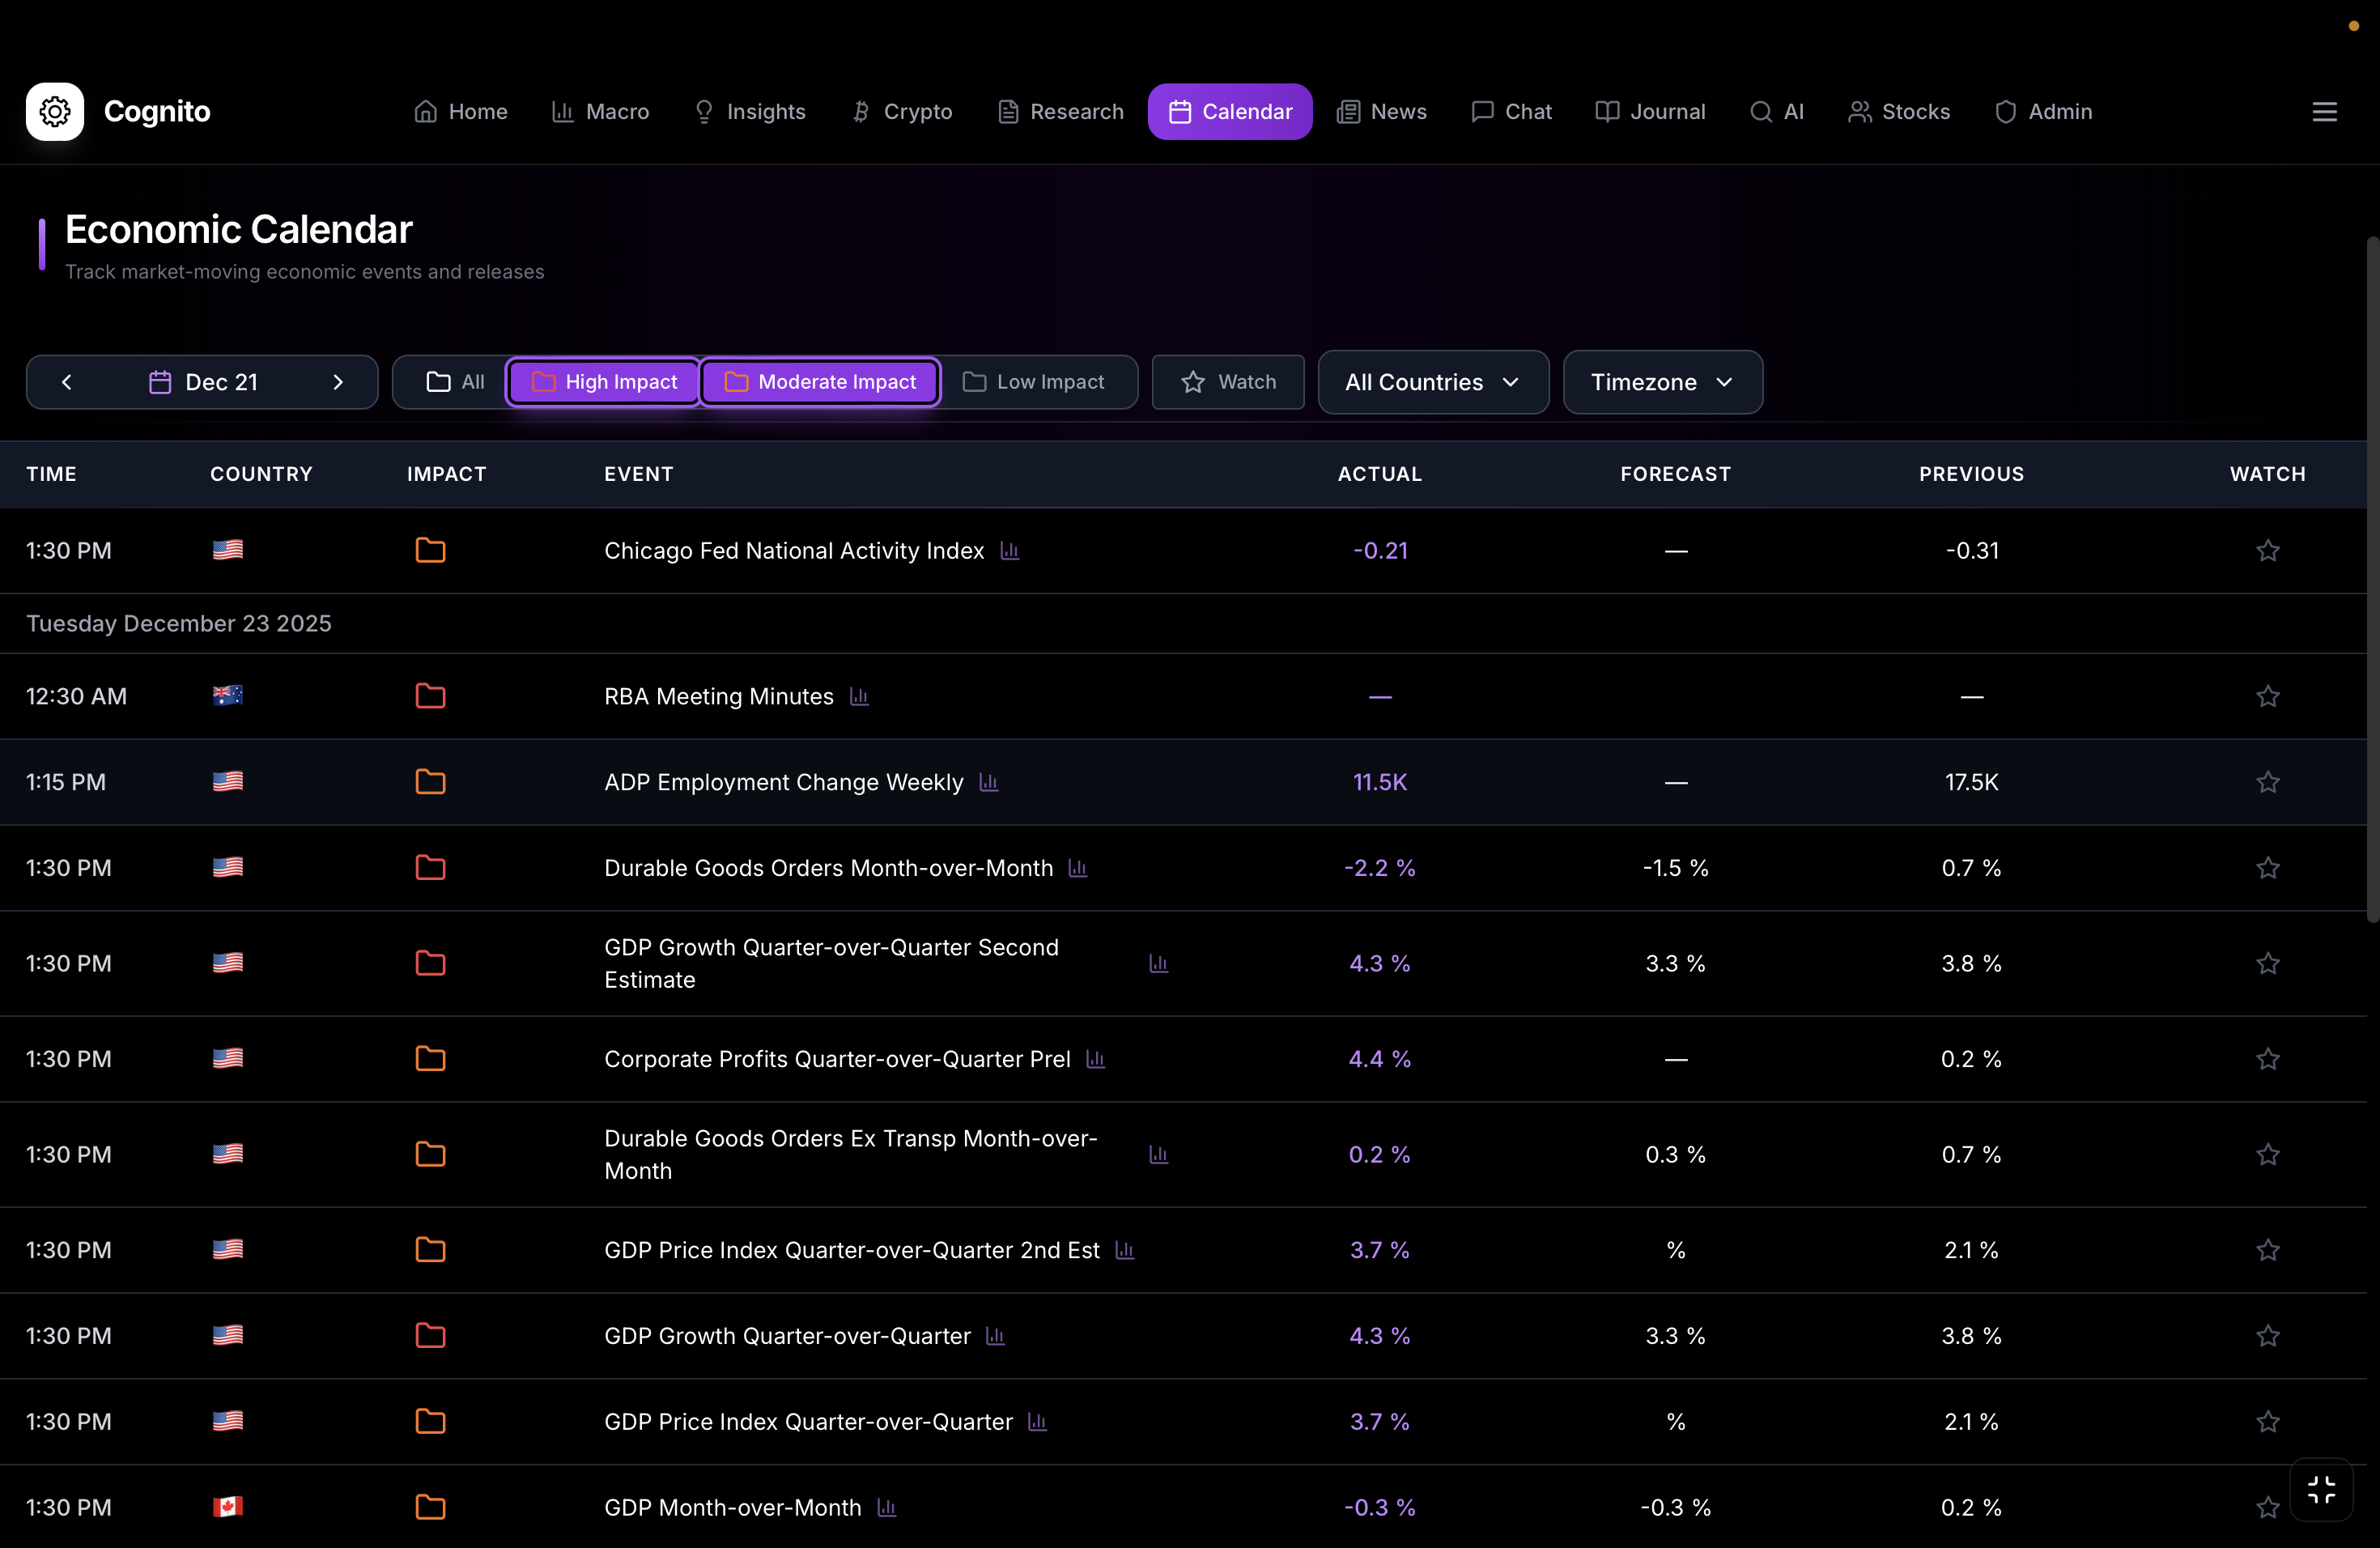Open chart icon next to ADP Employment Change Weekly

[x=989, y=782]
